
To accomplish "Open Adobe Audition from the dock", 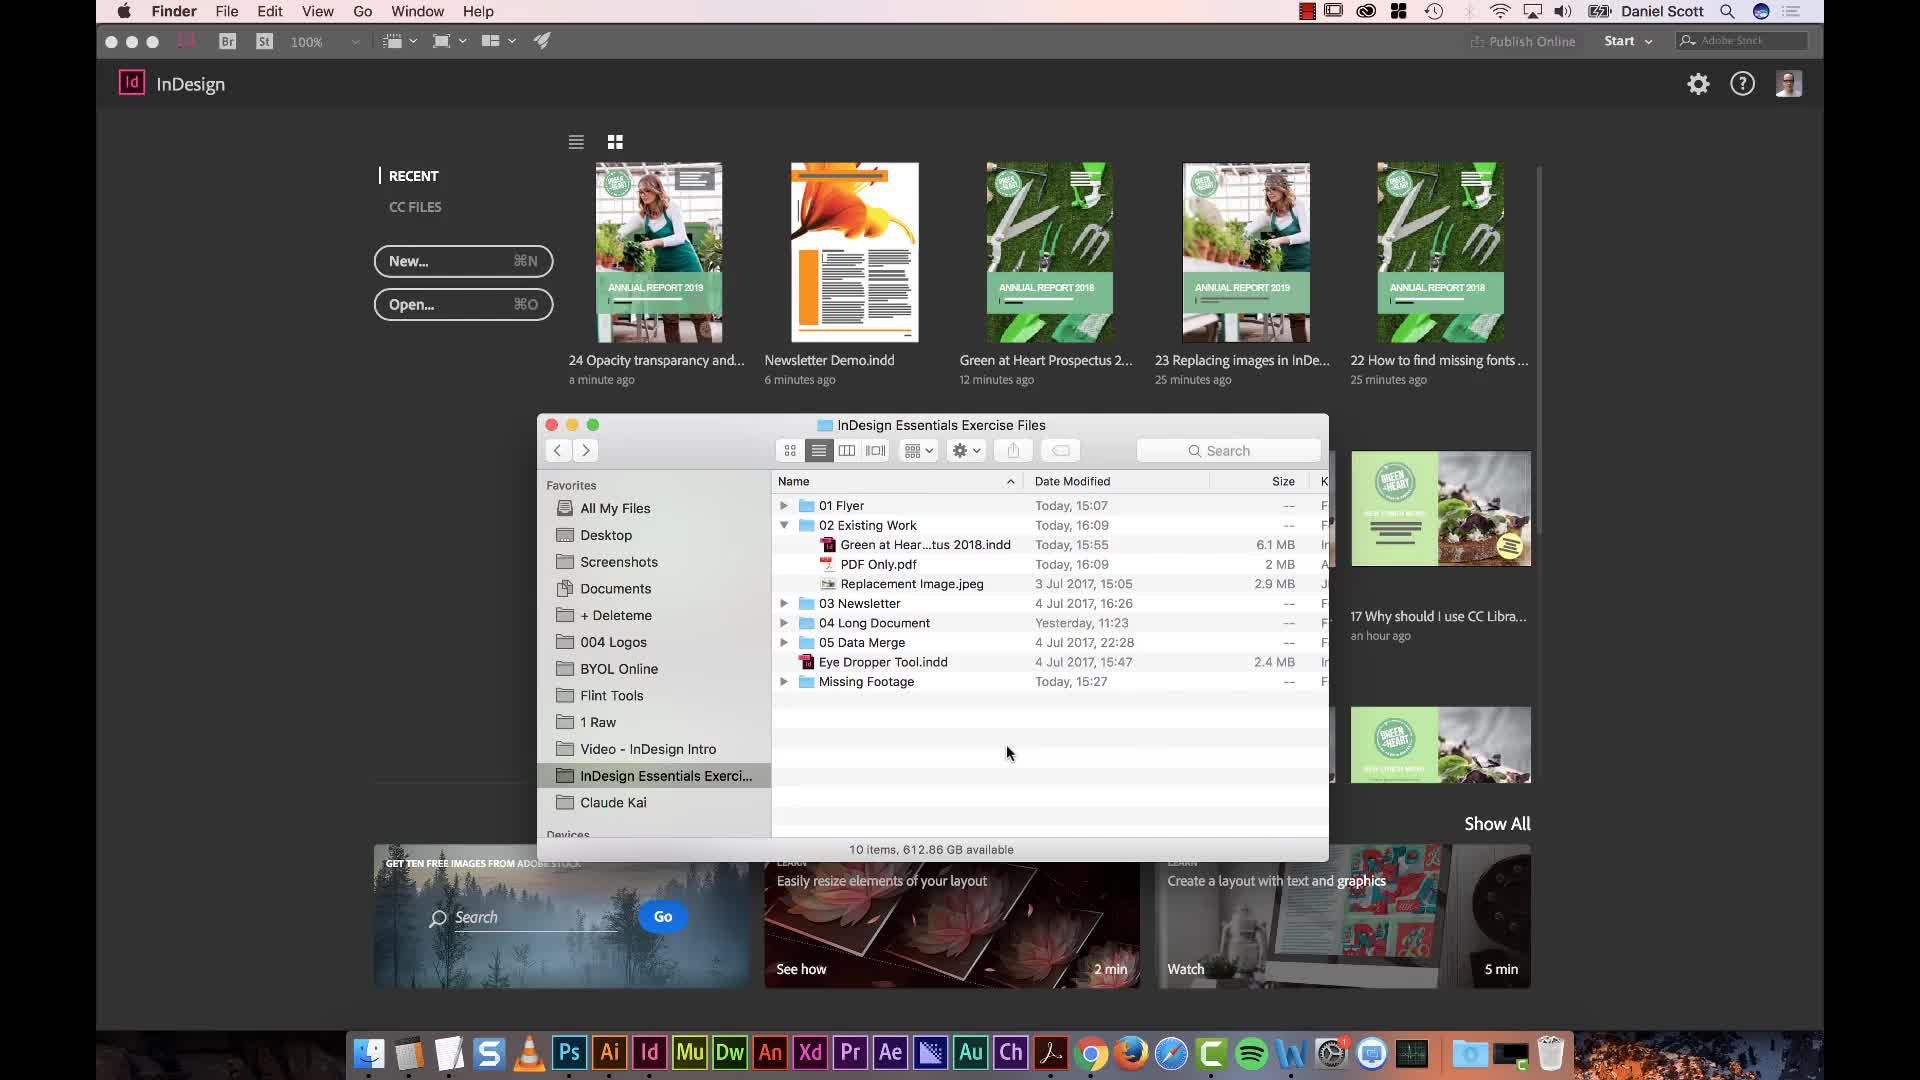I will coord(971,1053).
